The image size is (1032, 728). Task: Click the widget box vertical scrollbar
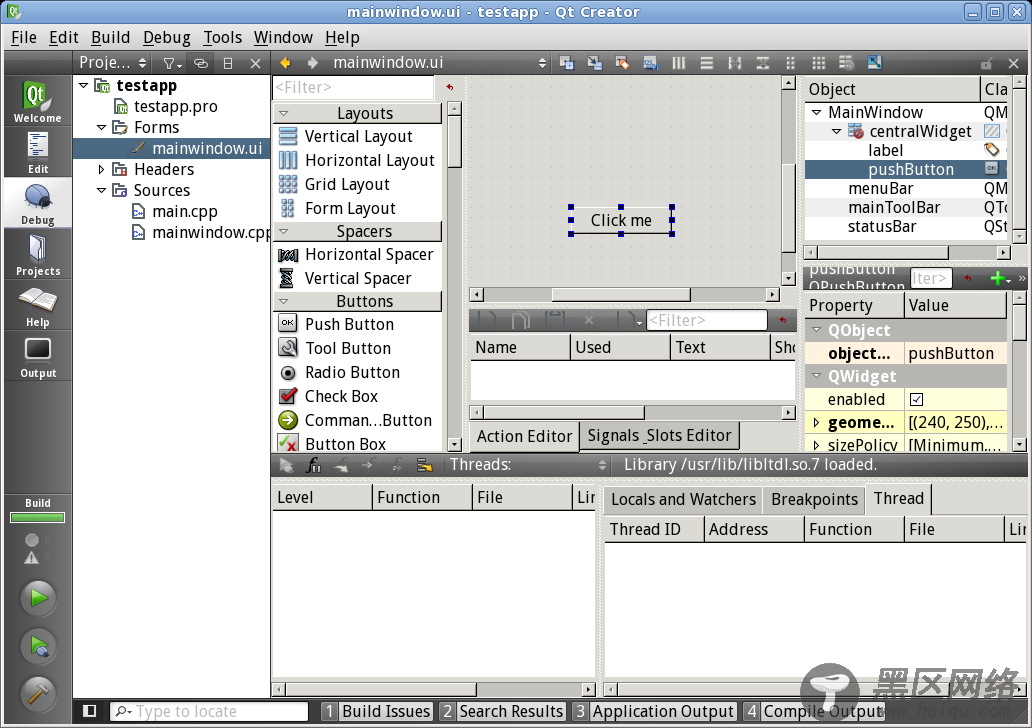(x=454, y=142)
